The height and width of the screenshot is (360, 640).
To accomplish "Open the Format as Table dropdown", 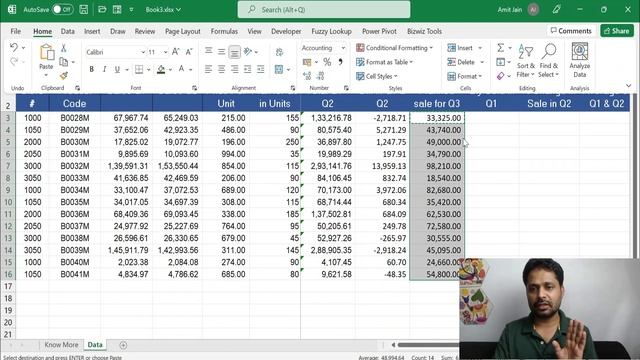I will tap(384, 62).
